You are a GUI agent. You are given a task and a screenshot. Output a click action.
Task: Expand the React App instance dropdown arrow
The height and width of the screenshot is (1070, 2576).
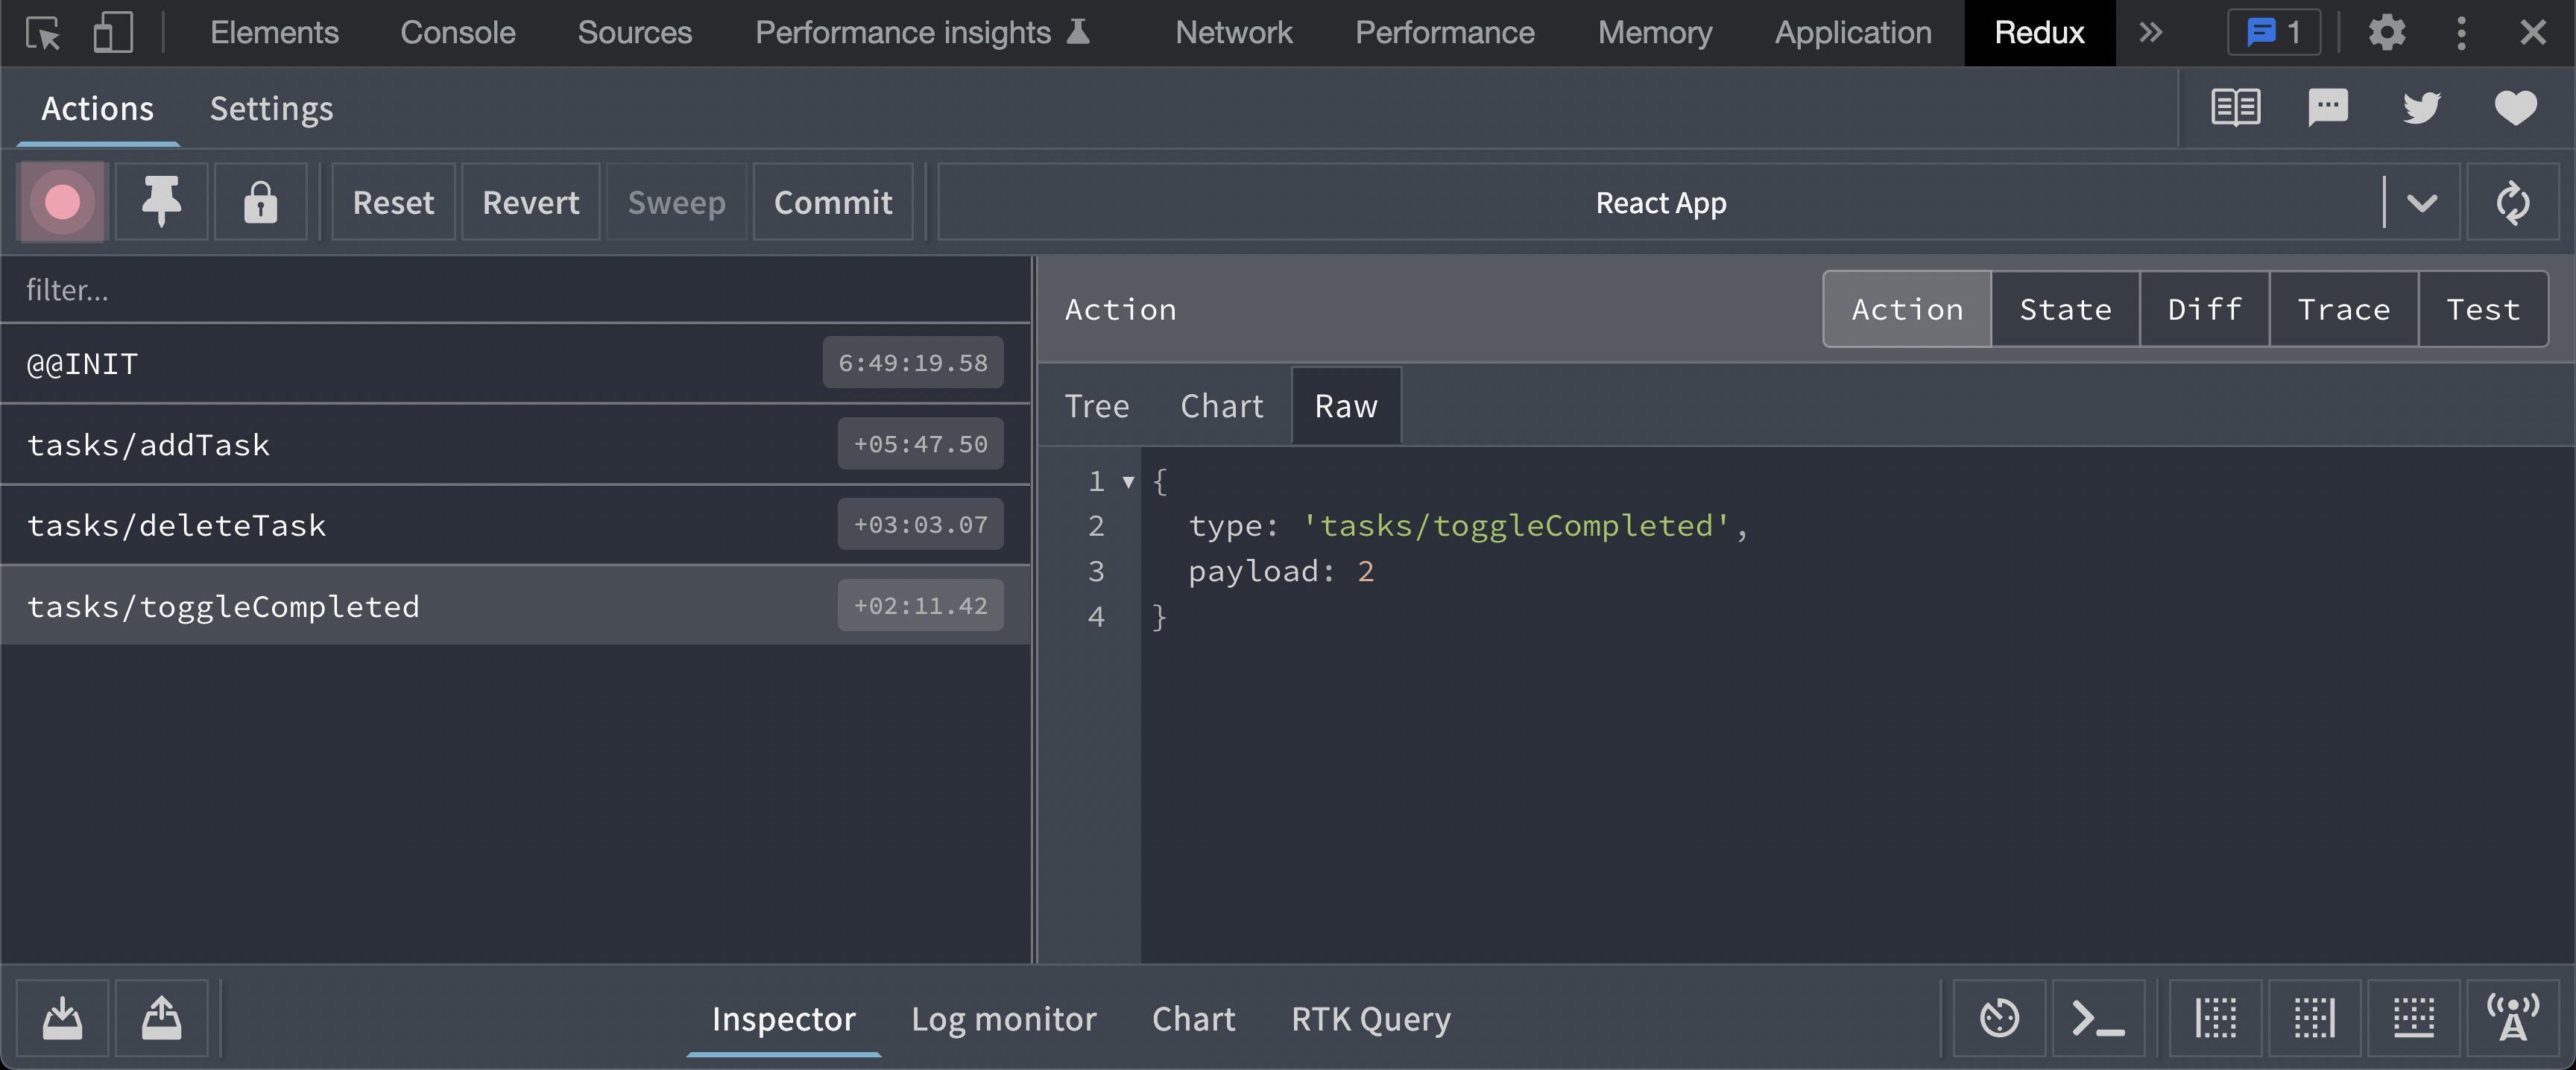coord(2421,203)
